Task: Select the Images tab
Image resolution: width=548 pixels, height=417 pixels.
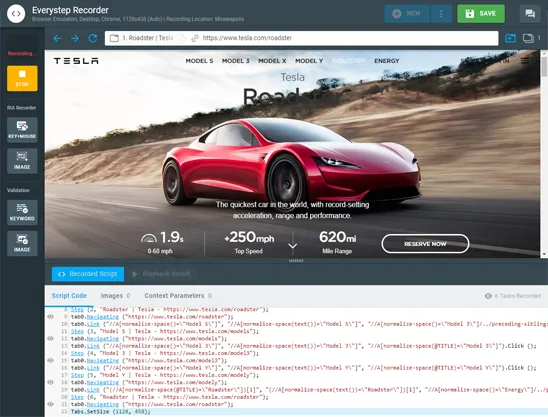Action: pos(115,296)
